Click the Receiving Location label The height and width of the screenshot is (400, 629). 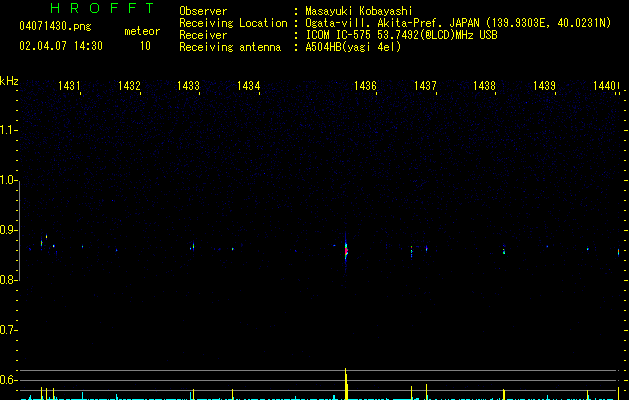tap(233, 23)
